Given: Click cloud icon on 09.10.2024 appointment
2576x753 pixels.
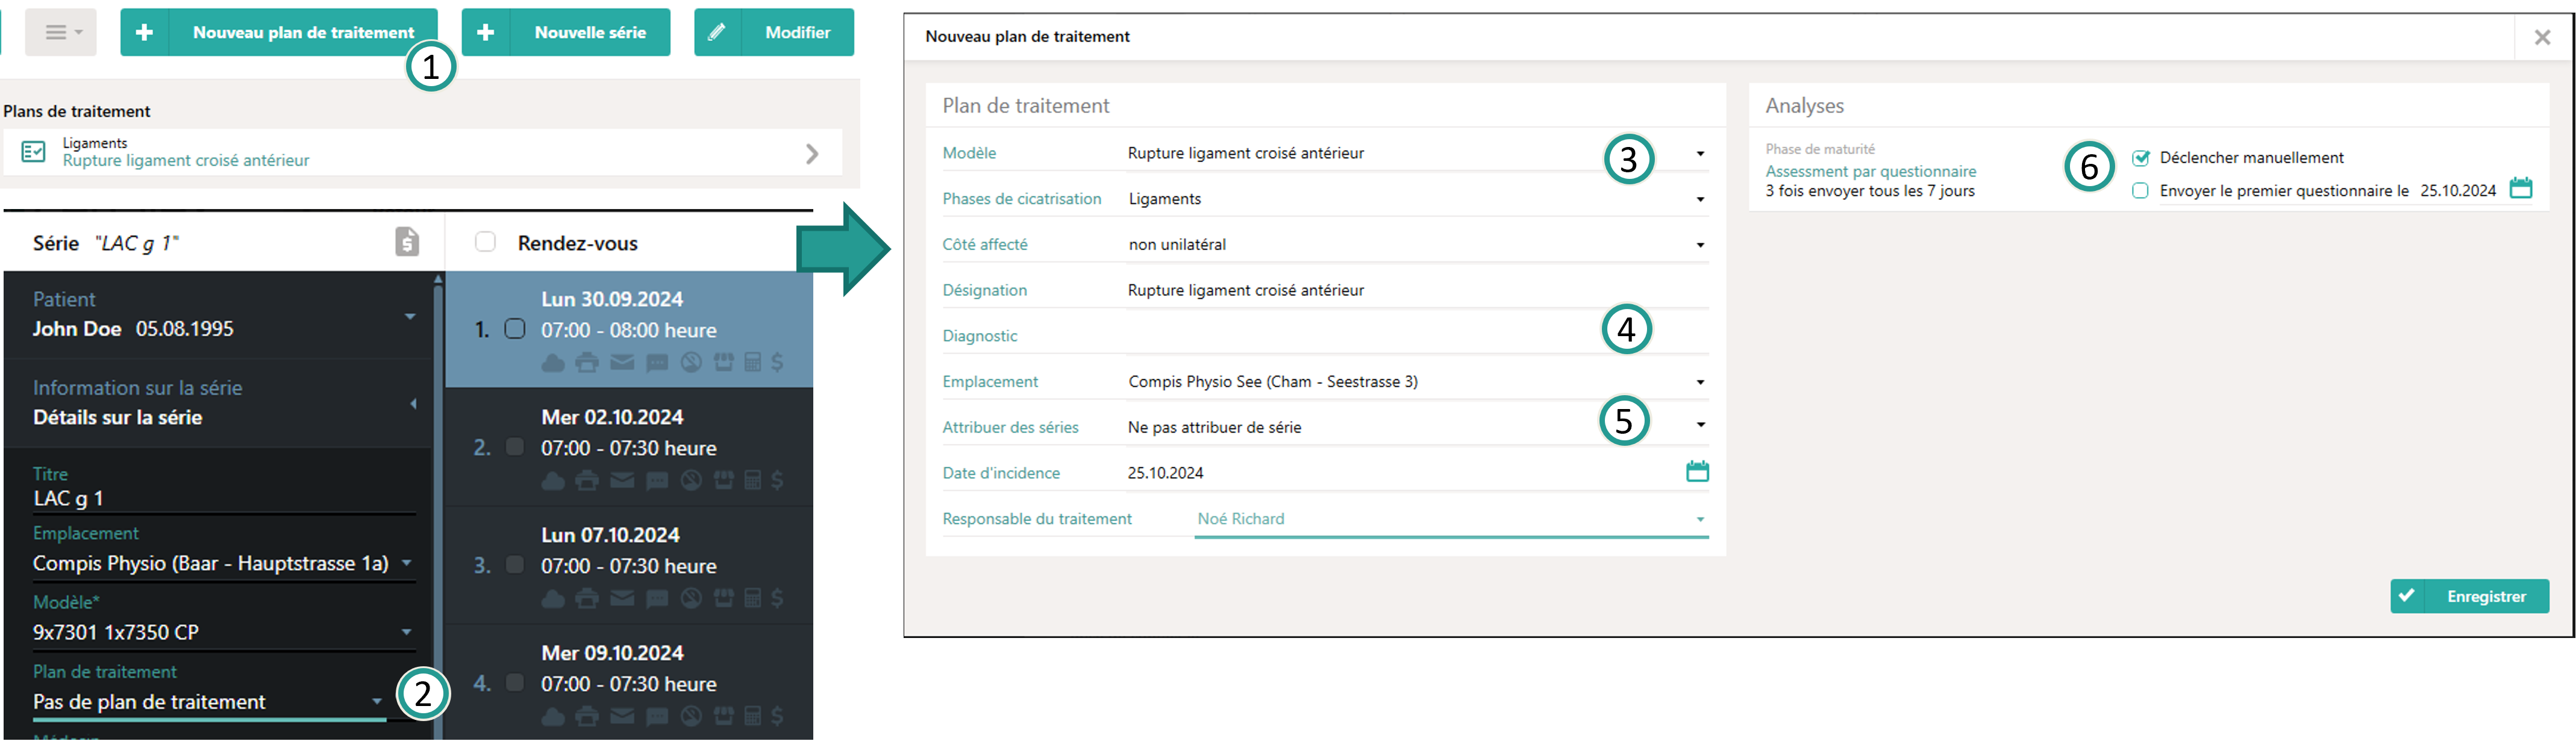Looking at the screenshot, I should [x=553, y=717].
